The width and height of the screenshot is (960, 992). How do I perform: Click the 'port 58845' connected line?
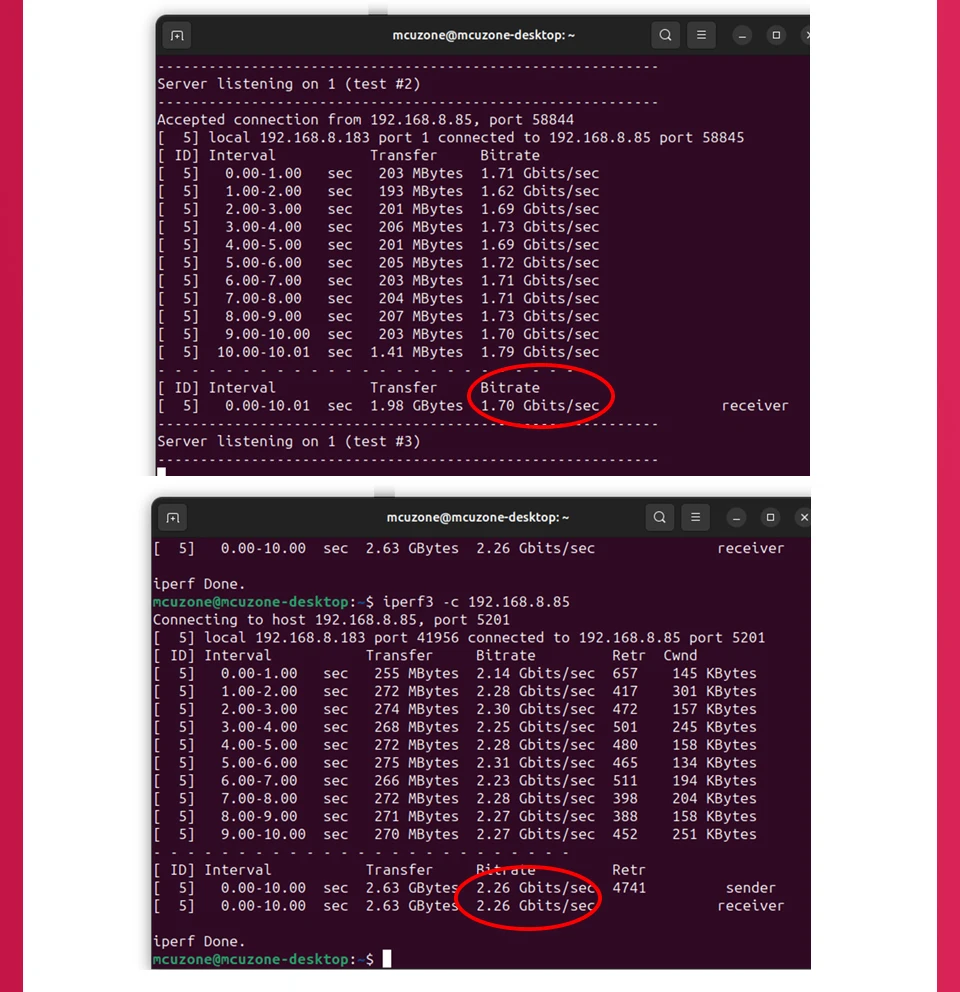coord(451,137)
